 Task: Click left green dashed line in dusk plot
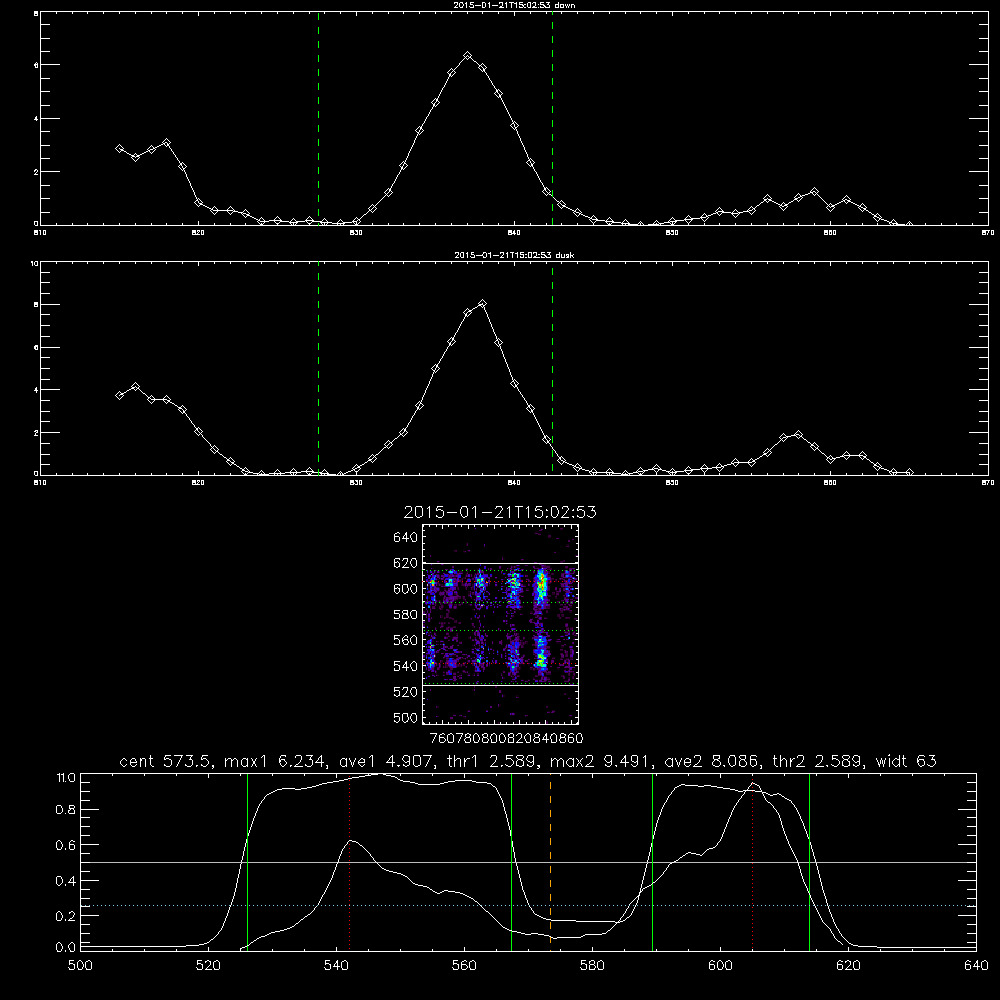pyautogui.click(x=318, y=368)
